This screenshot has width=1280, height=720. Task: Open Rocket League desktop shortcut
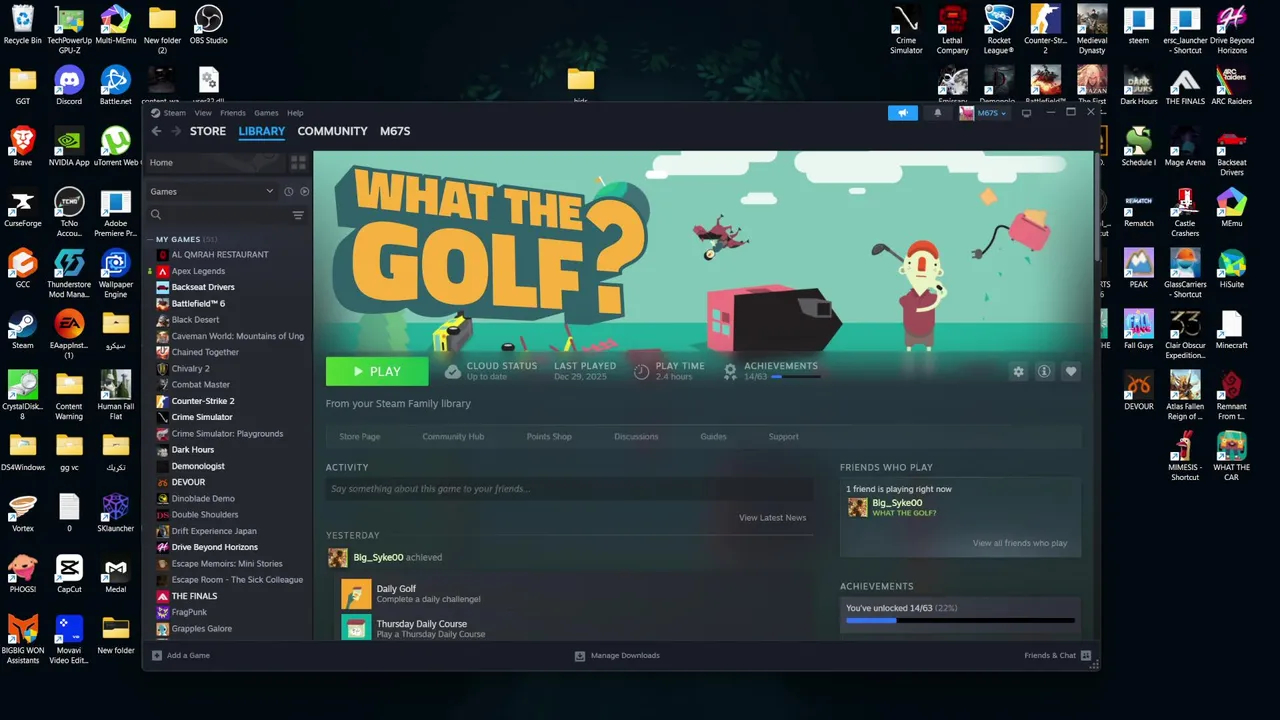coord(999,30)
